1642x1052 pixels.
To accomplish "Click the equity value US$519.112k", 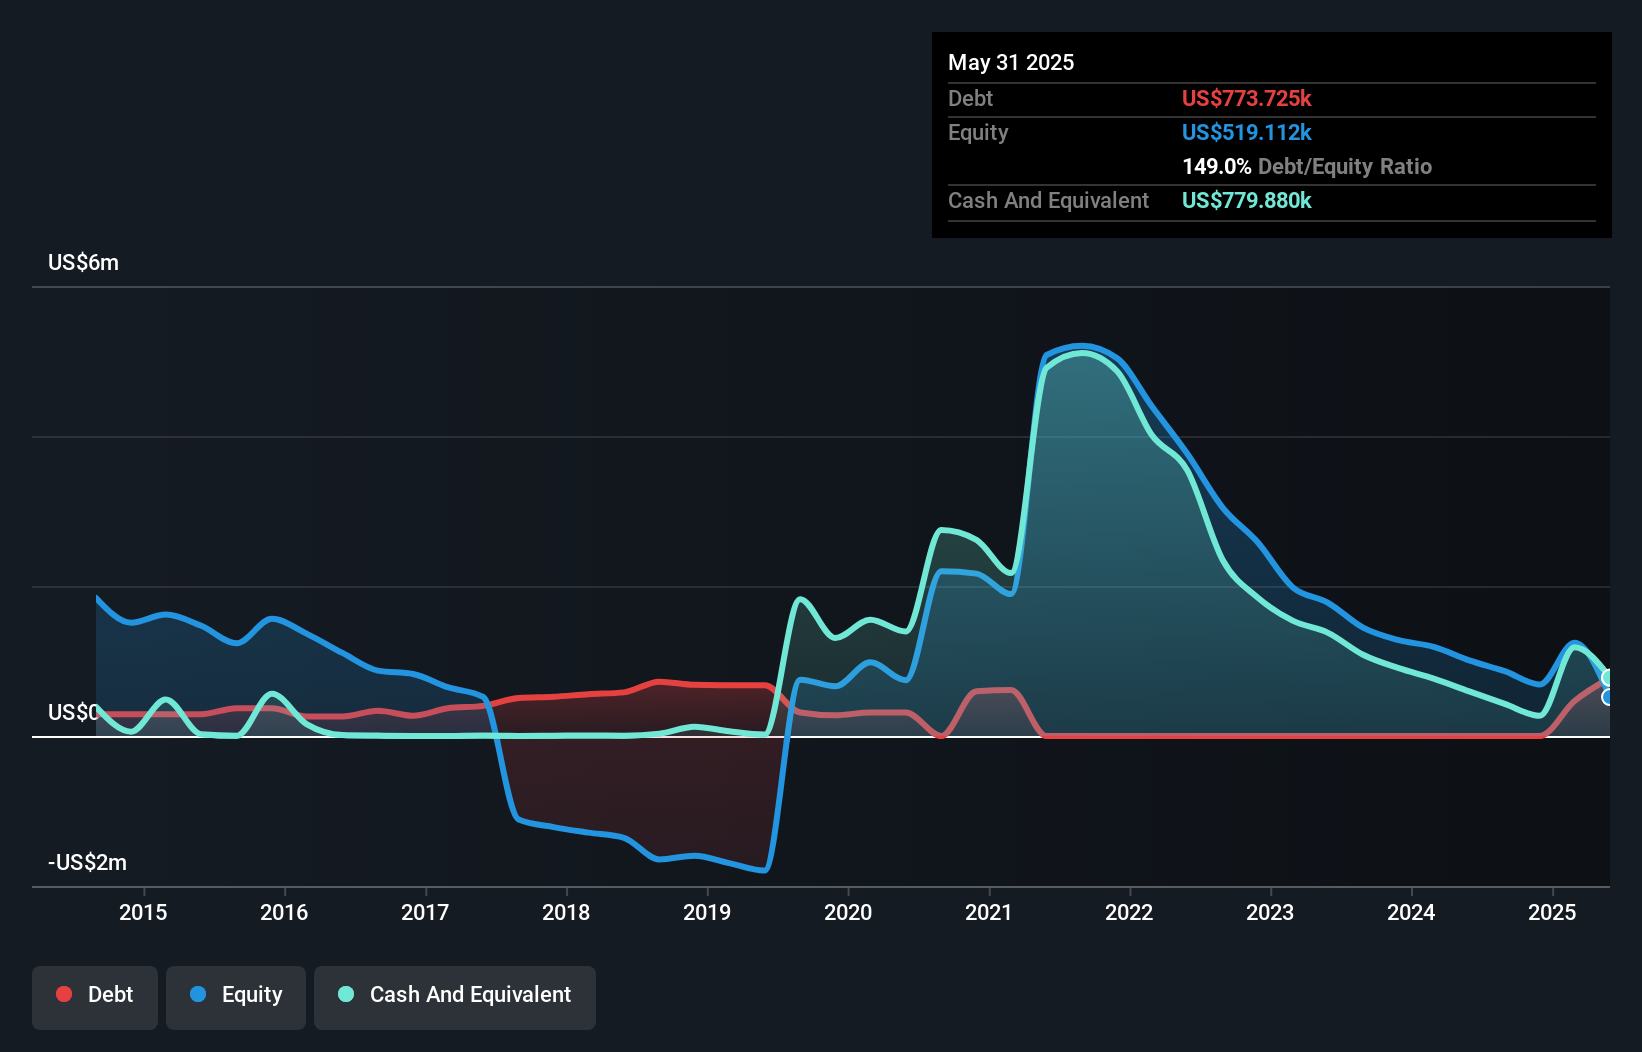I will click(x=1246, y=132).
